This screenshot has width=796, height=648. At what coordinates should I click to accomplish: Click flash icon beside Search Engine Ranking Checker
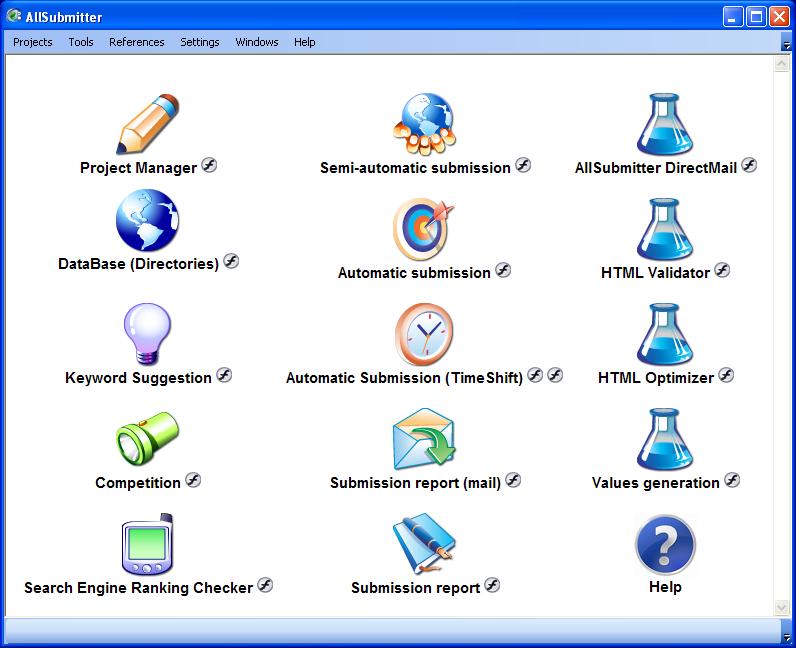[265, 585]
